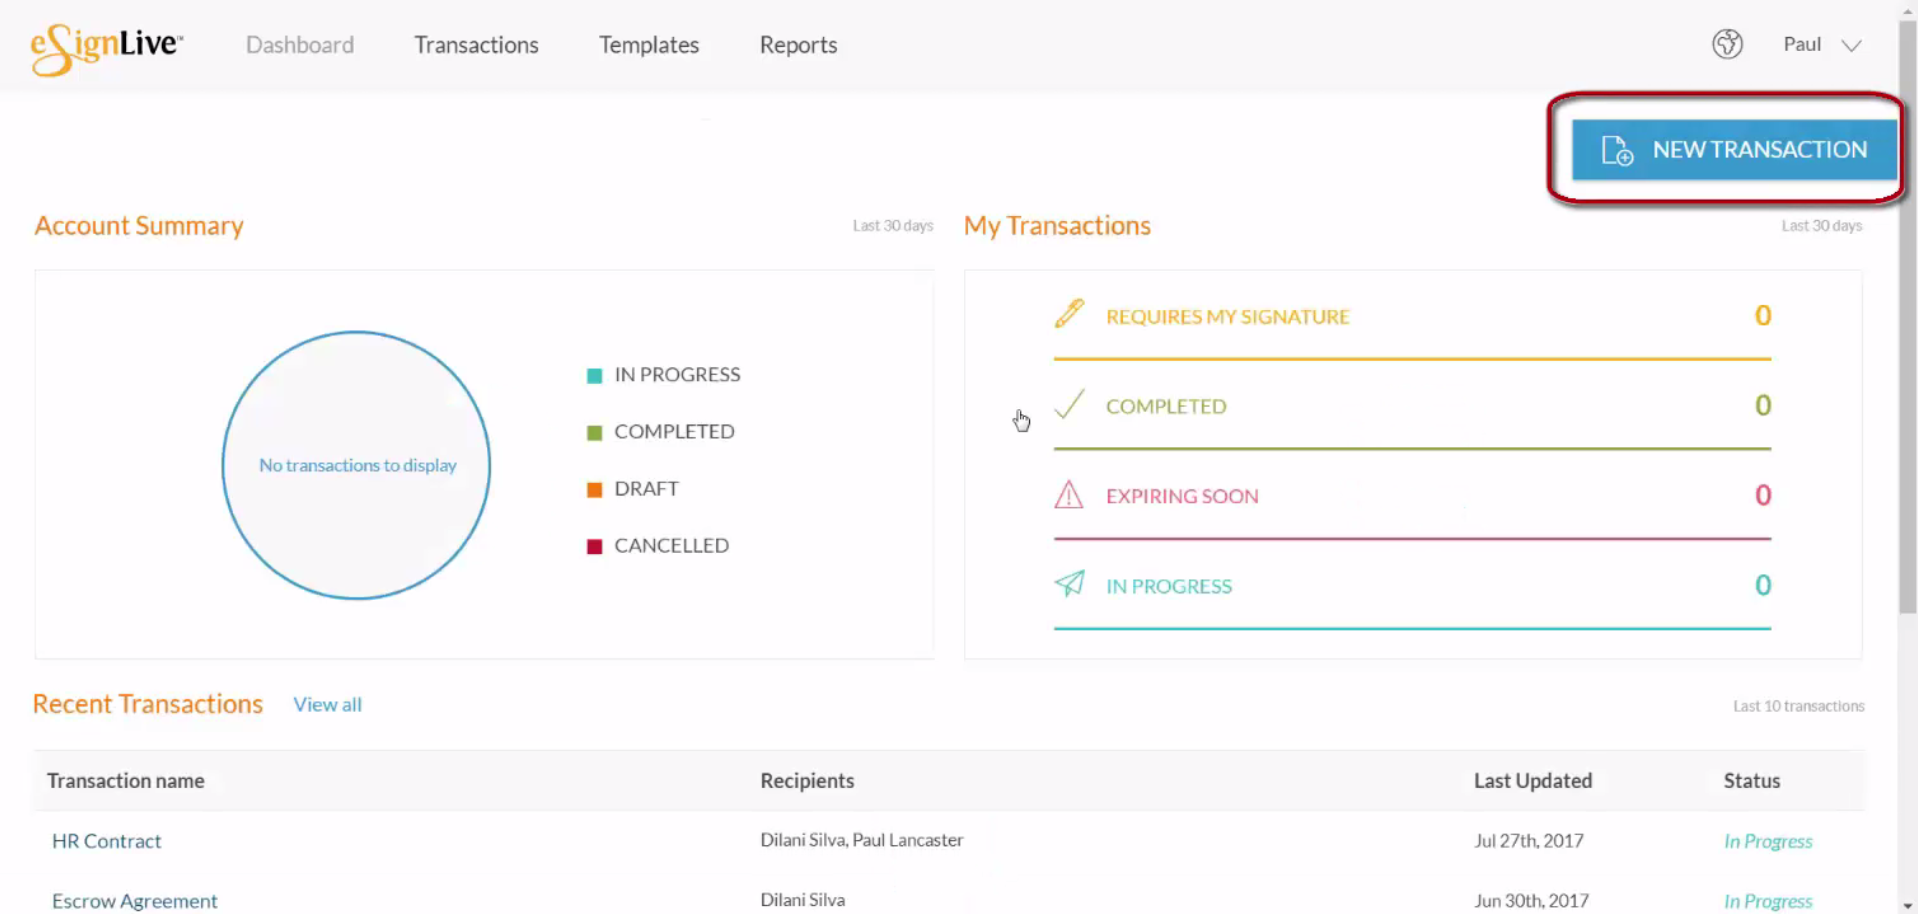Select the DRAFT legend label
The image size is (1918, 914).
coord(646,489)
